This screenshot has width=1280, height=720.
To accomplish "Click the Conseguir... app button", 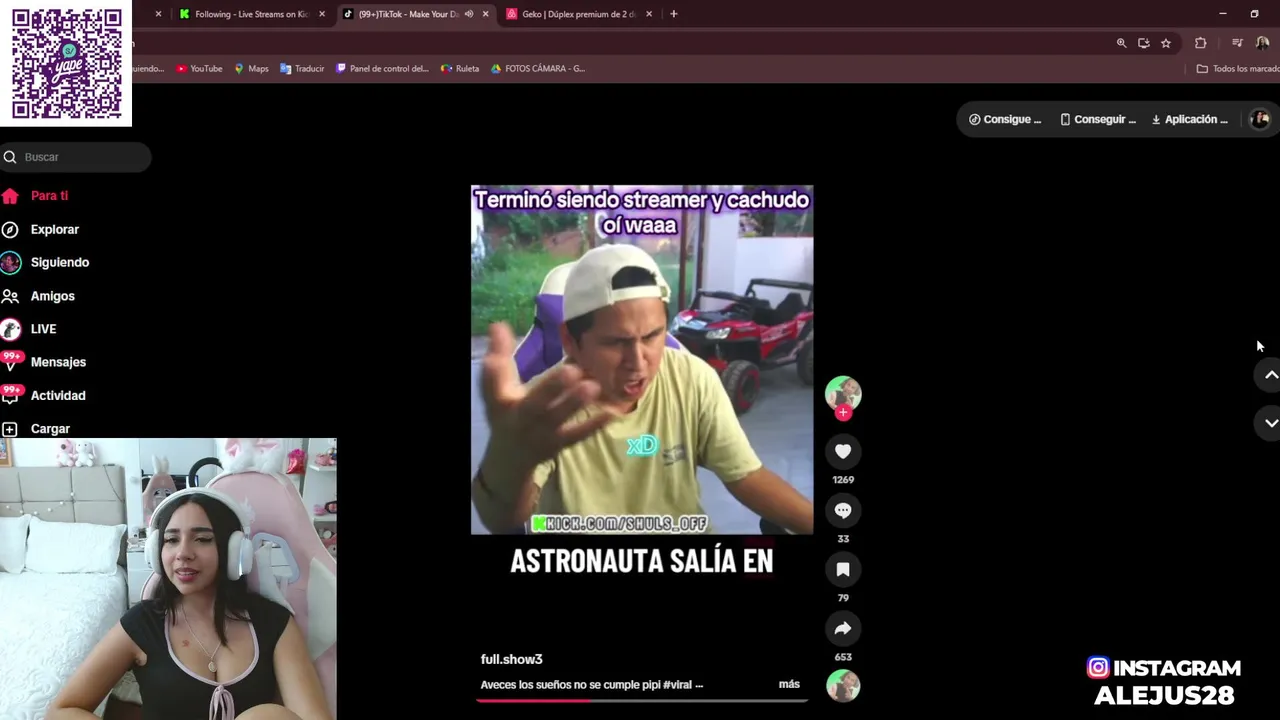I will coord(1098,119).
